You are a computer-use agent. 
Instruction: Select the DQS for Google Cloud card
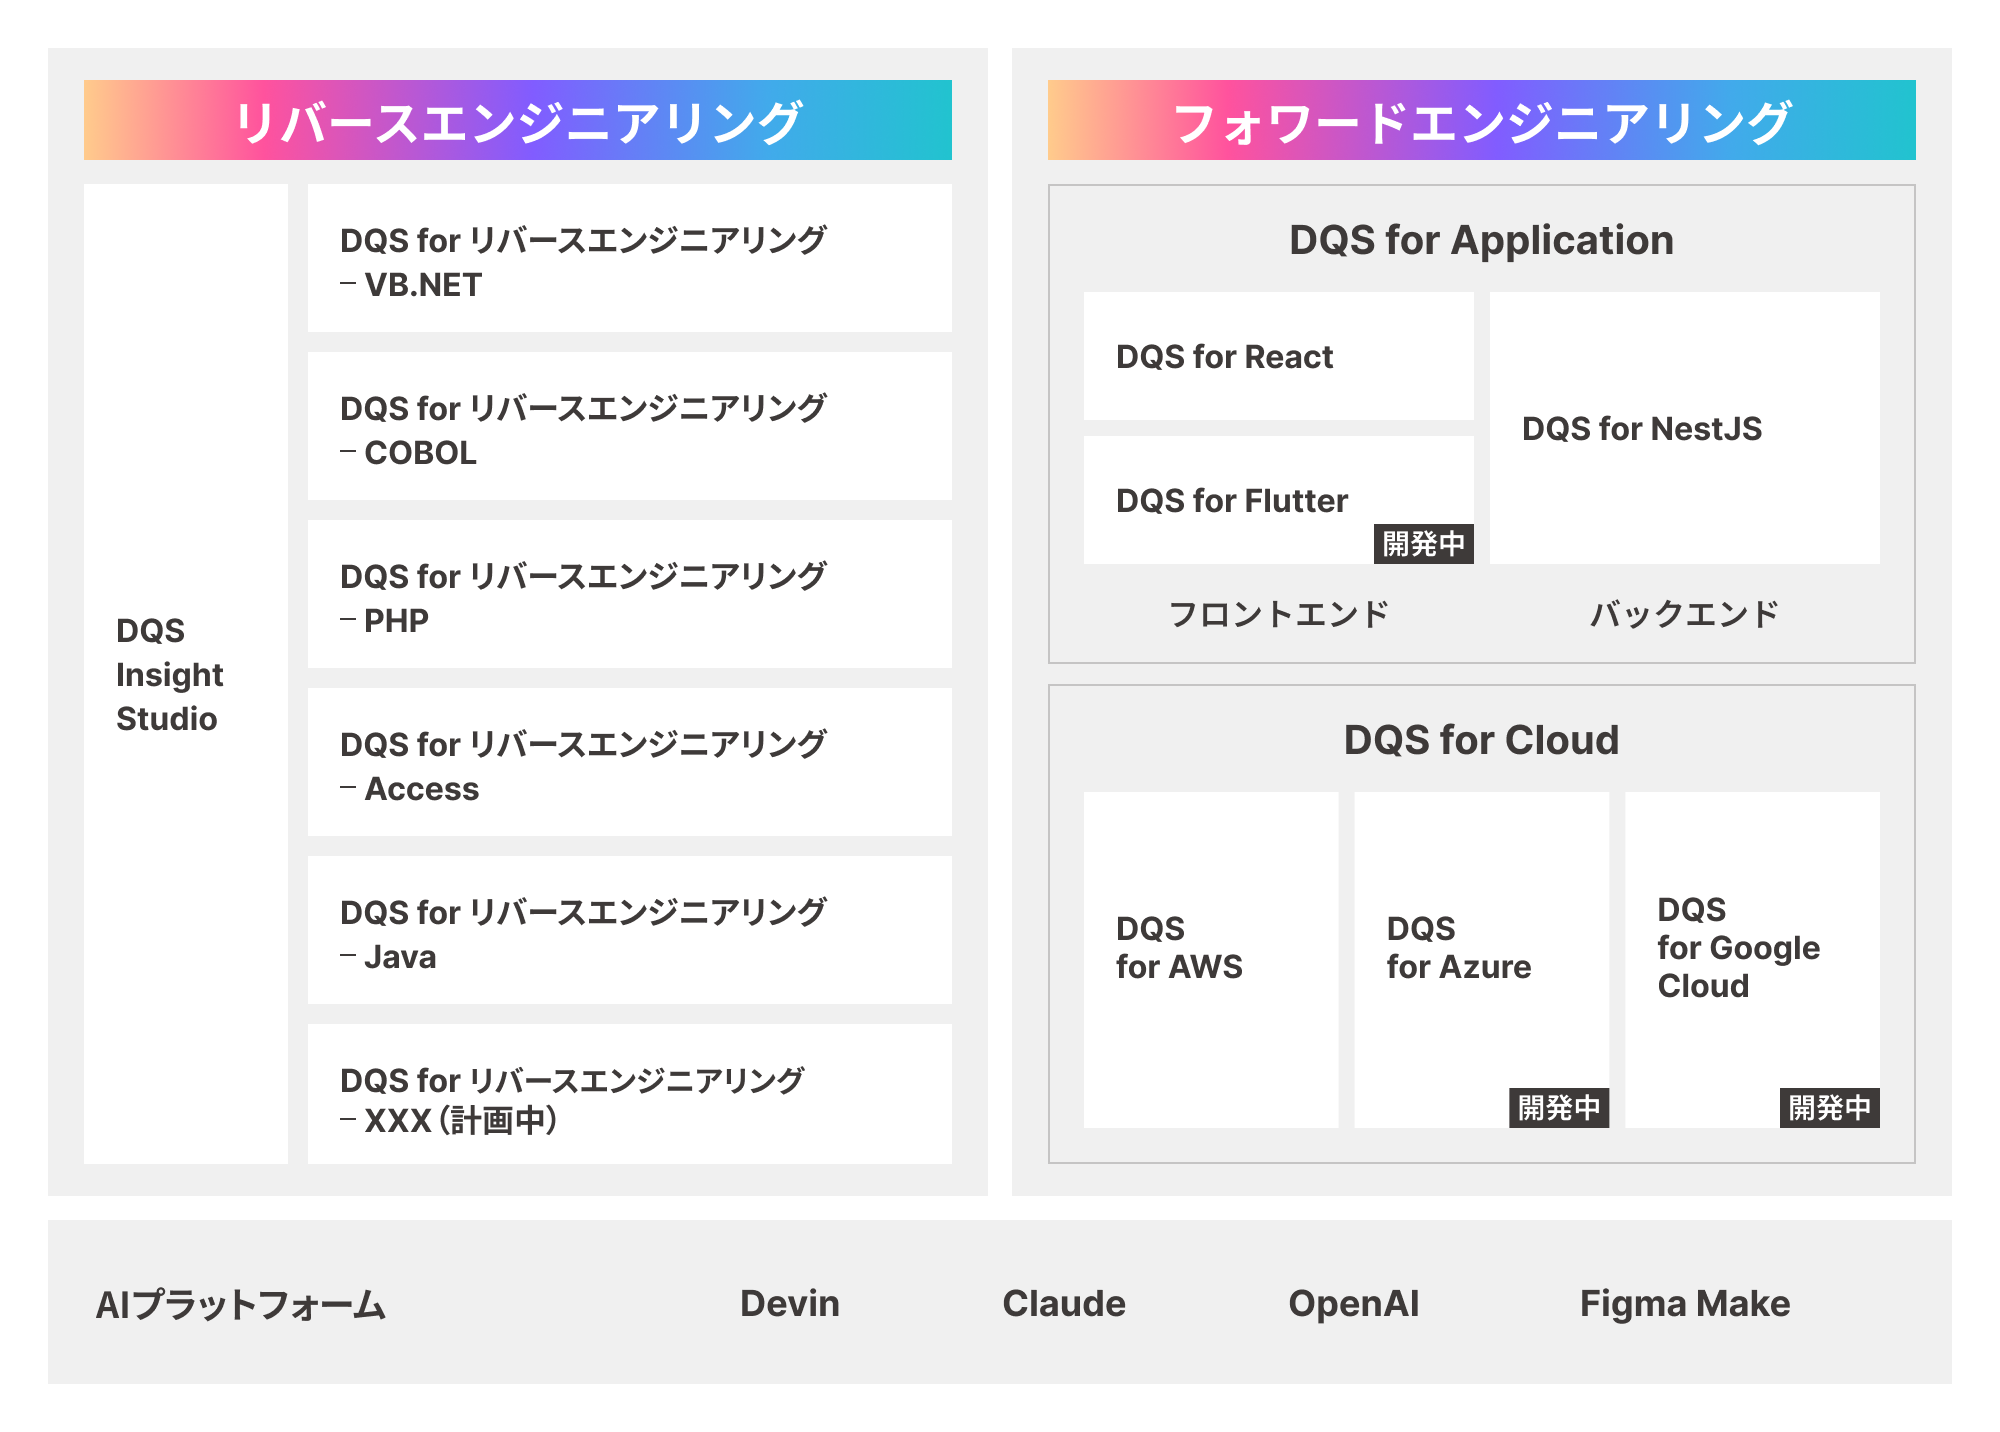point(1753,960)
